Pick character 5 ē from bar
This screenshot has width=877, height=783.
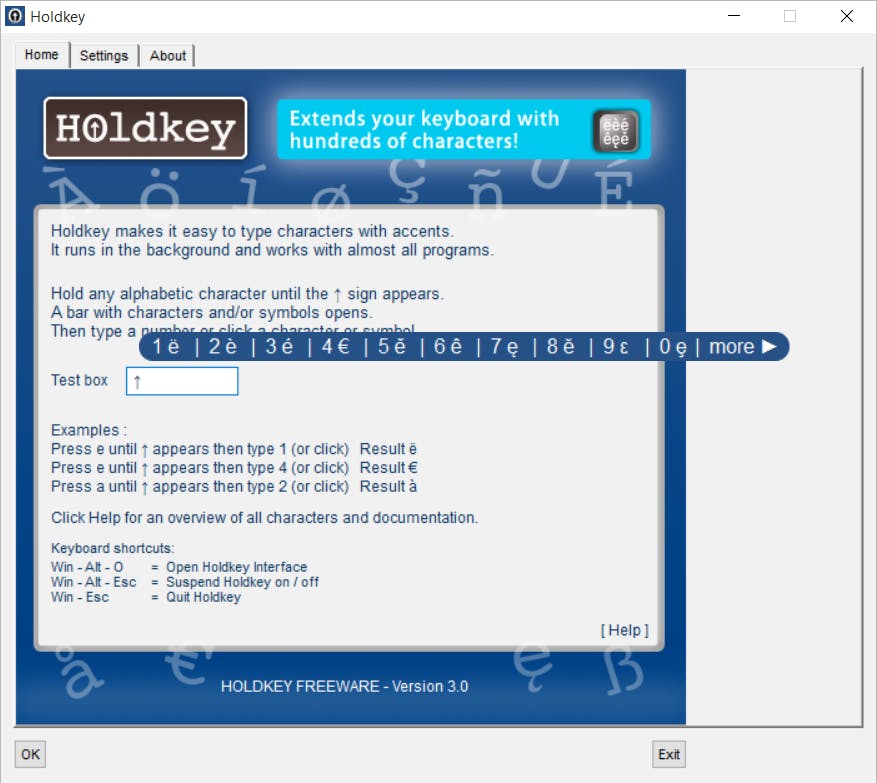tap(392, 347)
